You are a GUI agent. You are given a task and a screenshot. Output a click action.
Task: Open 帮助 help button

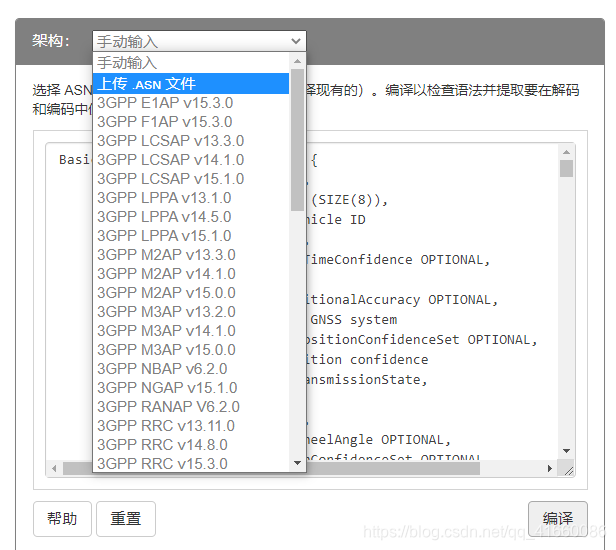pyautogui.click(x=62, y=519)
